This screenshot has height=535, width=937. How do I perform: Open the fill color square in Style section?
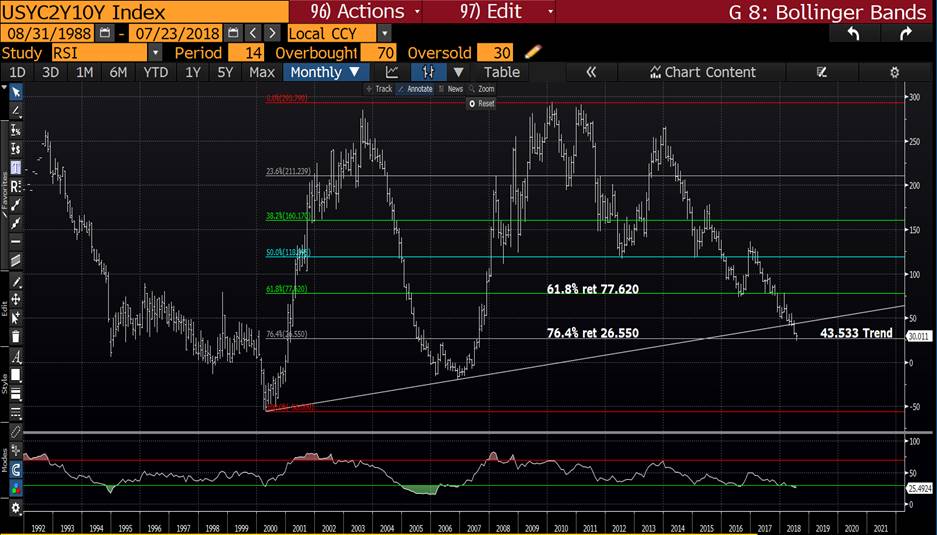(16, 375)
